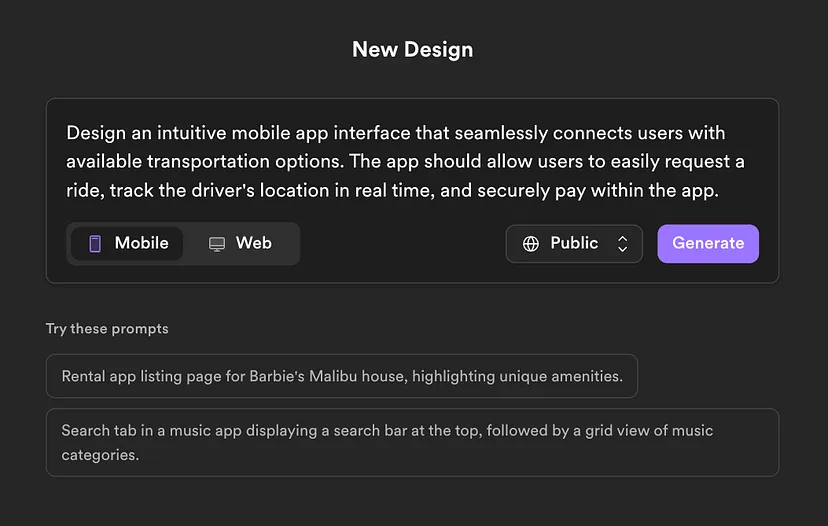Image resolution: width=828 pixels, height=526 pixels.
Task: Click the up-down chevron on visibility selector
Action: pos(623,243)
